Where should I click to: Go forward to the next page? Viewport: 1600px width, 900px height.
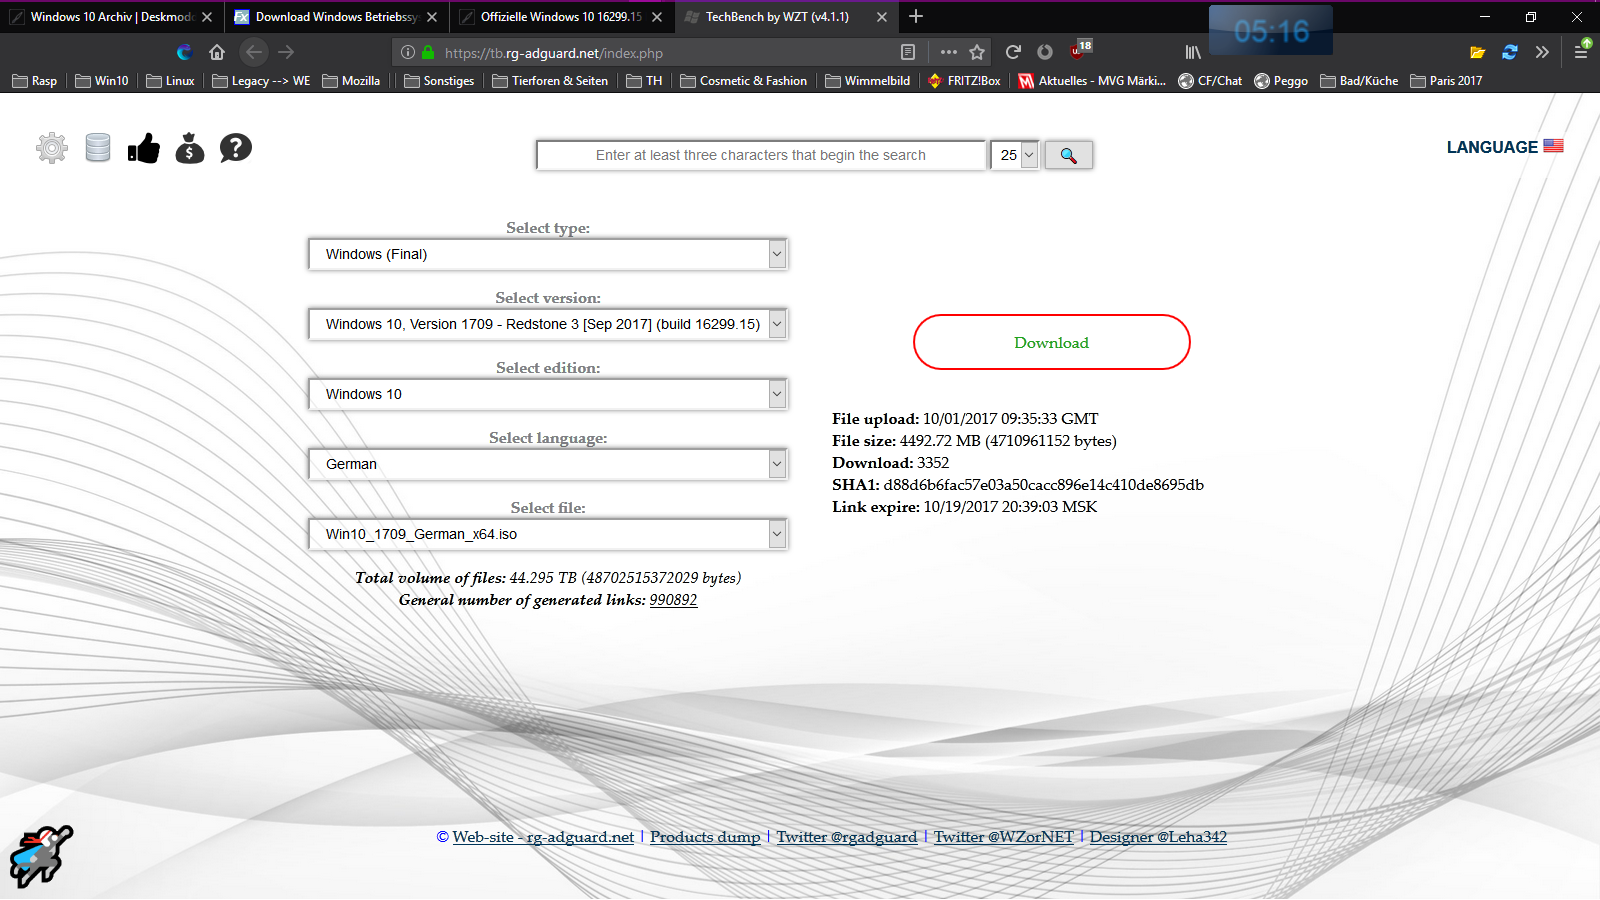coord(286,52)
